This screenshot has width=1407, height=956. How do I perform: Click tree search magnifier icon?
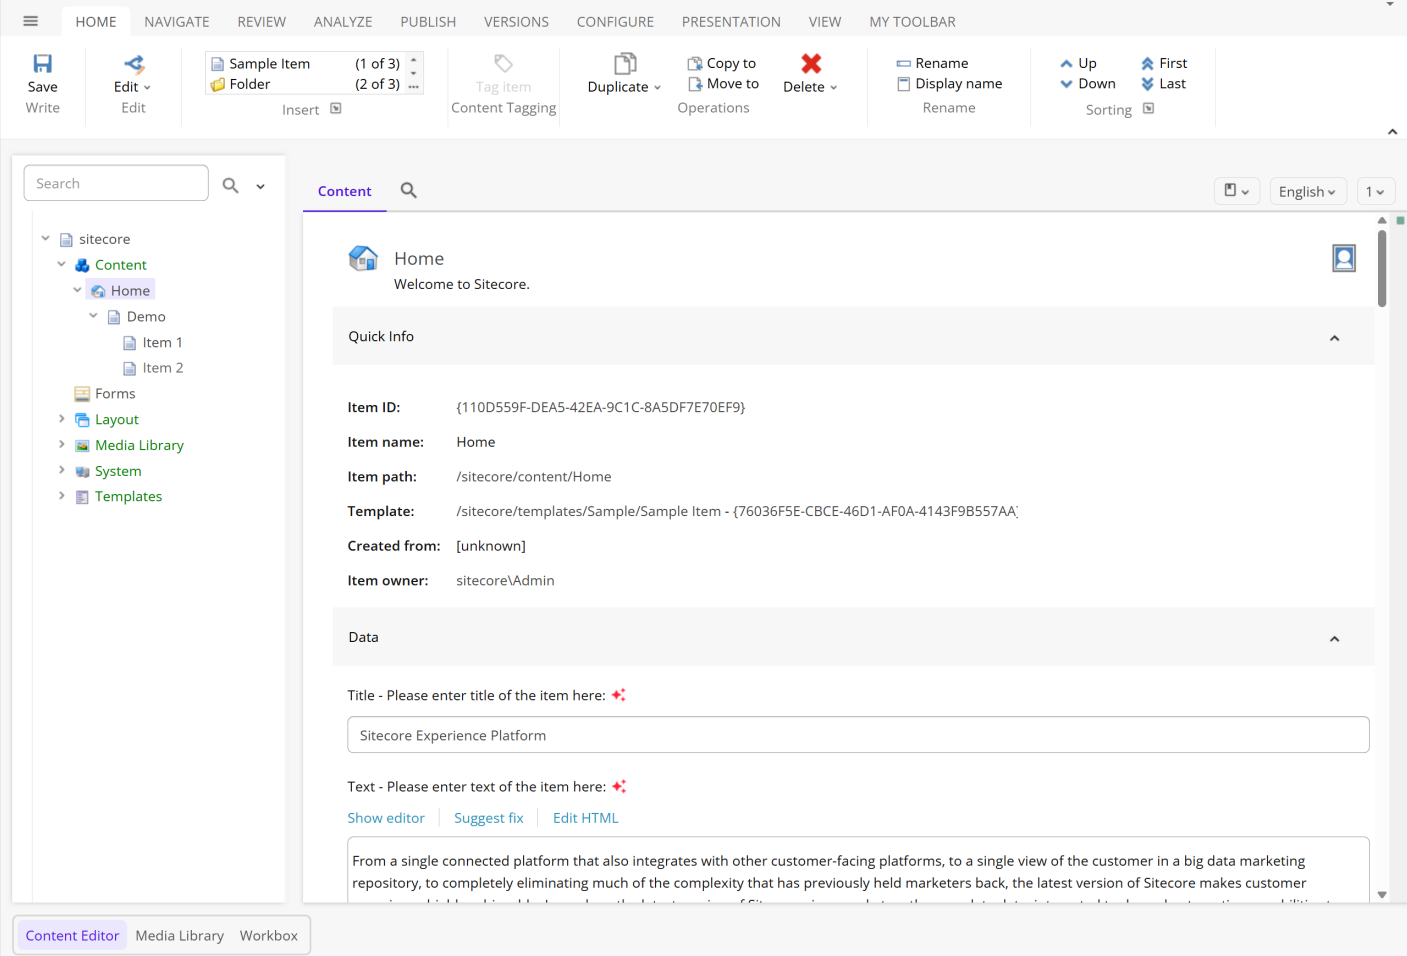[231, 185]
